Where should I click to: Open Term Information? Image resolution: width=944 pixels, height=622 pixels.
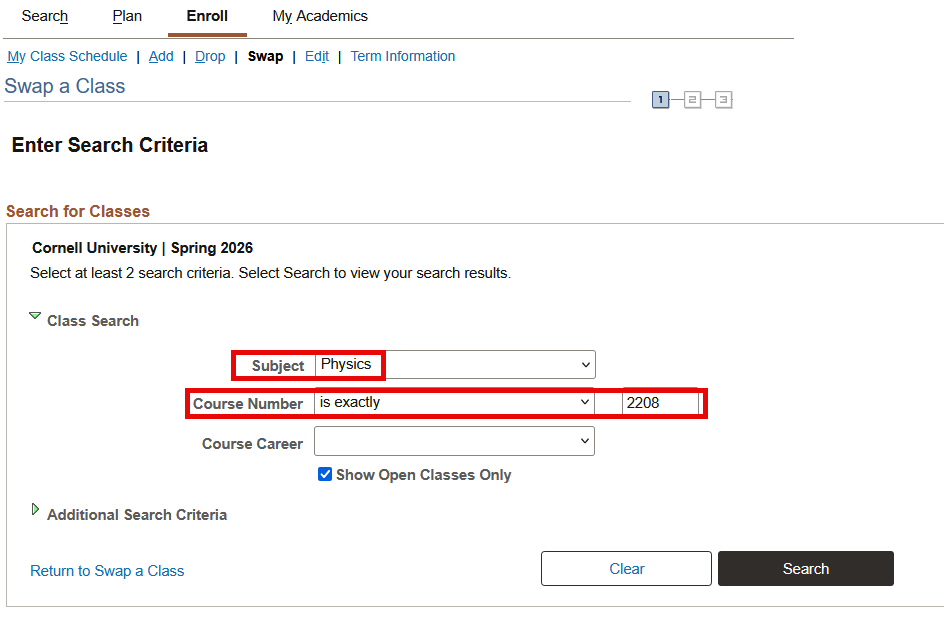coord(402,56)
